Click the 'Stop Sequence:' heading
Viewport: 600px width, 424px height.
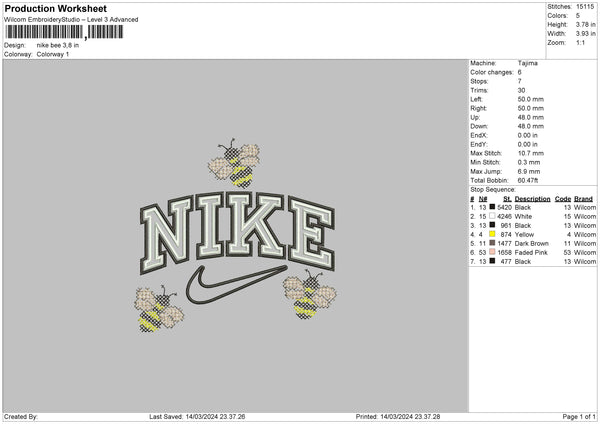493,189
